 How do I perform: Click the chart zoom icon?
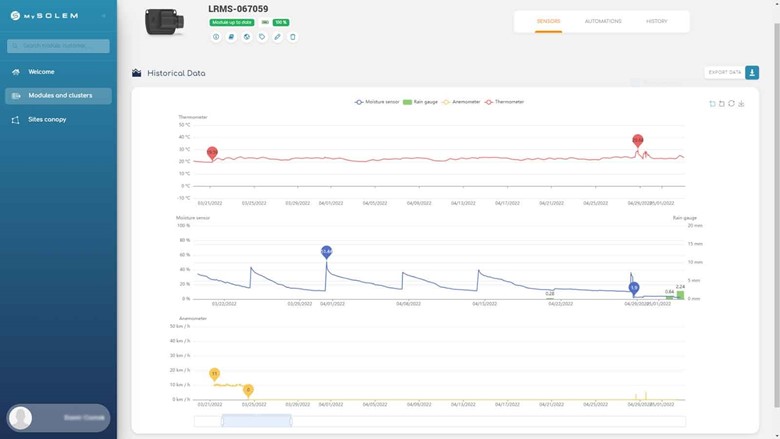coord(712,103)
